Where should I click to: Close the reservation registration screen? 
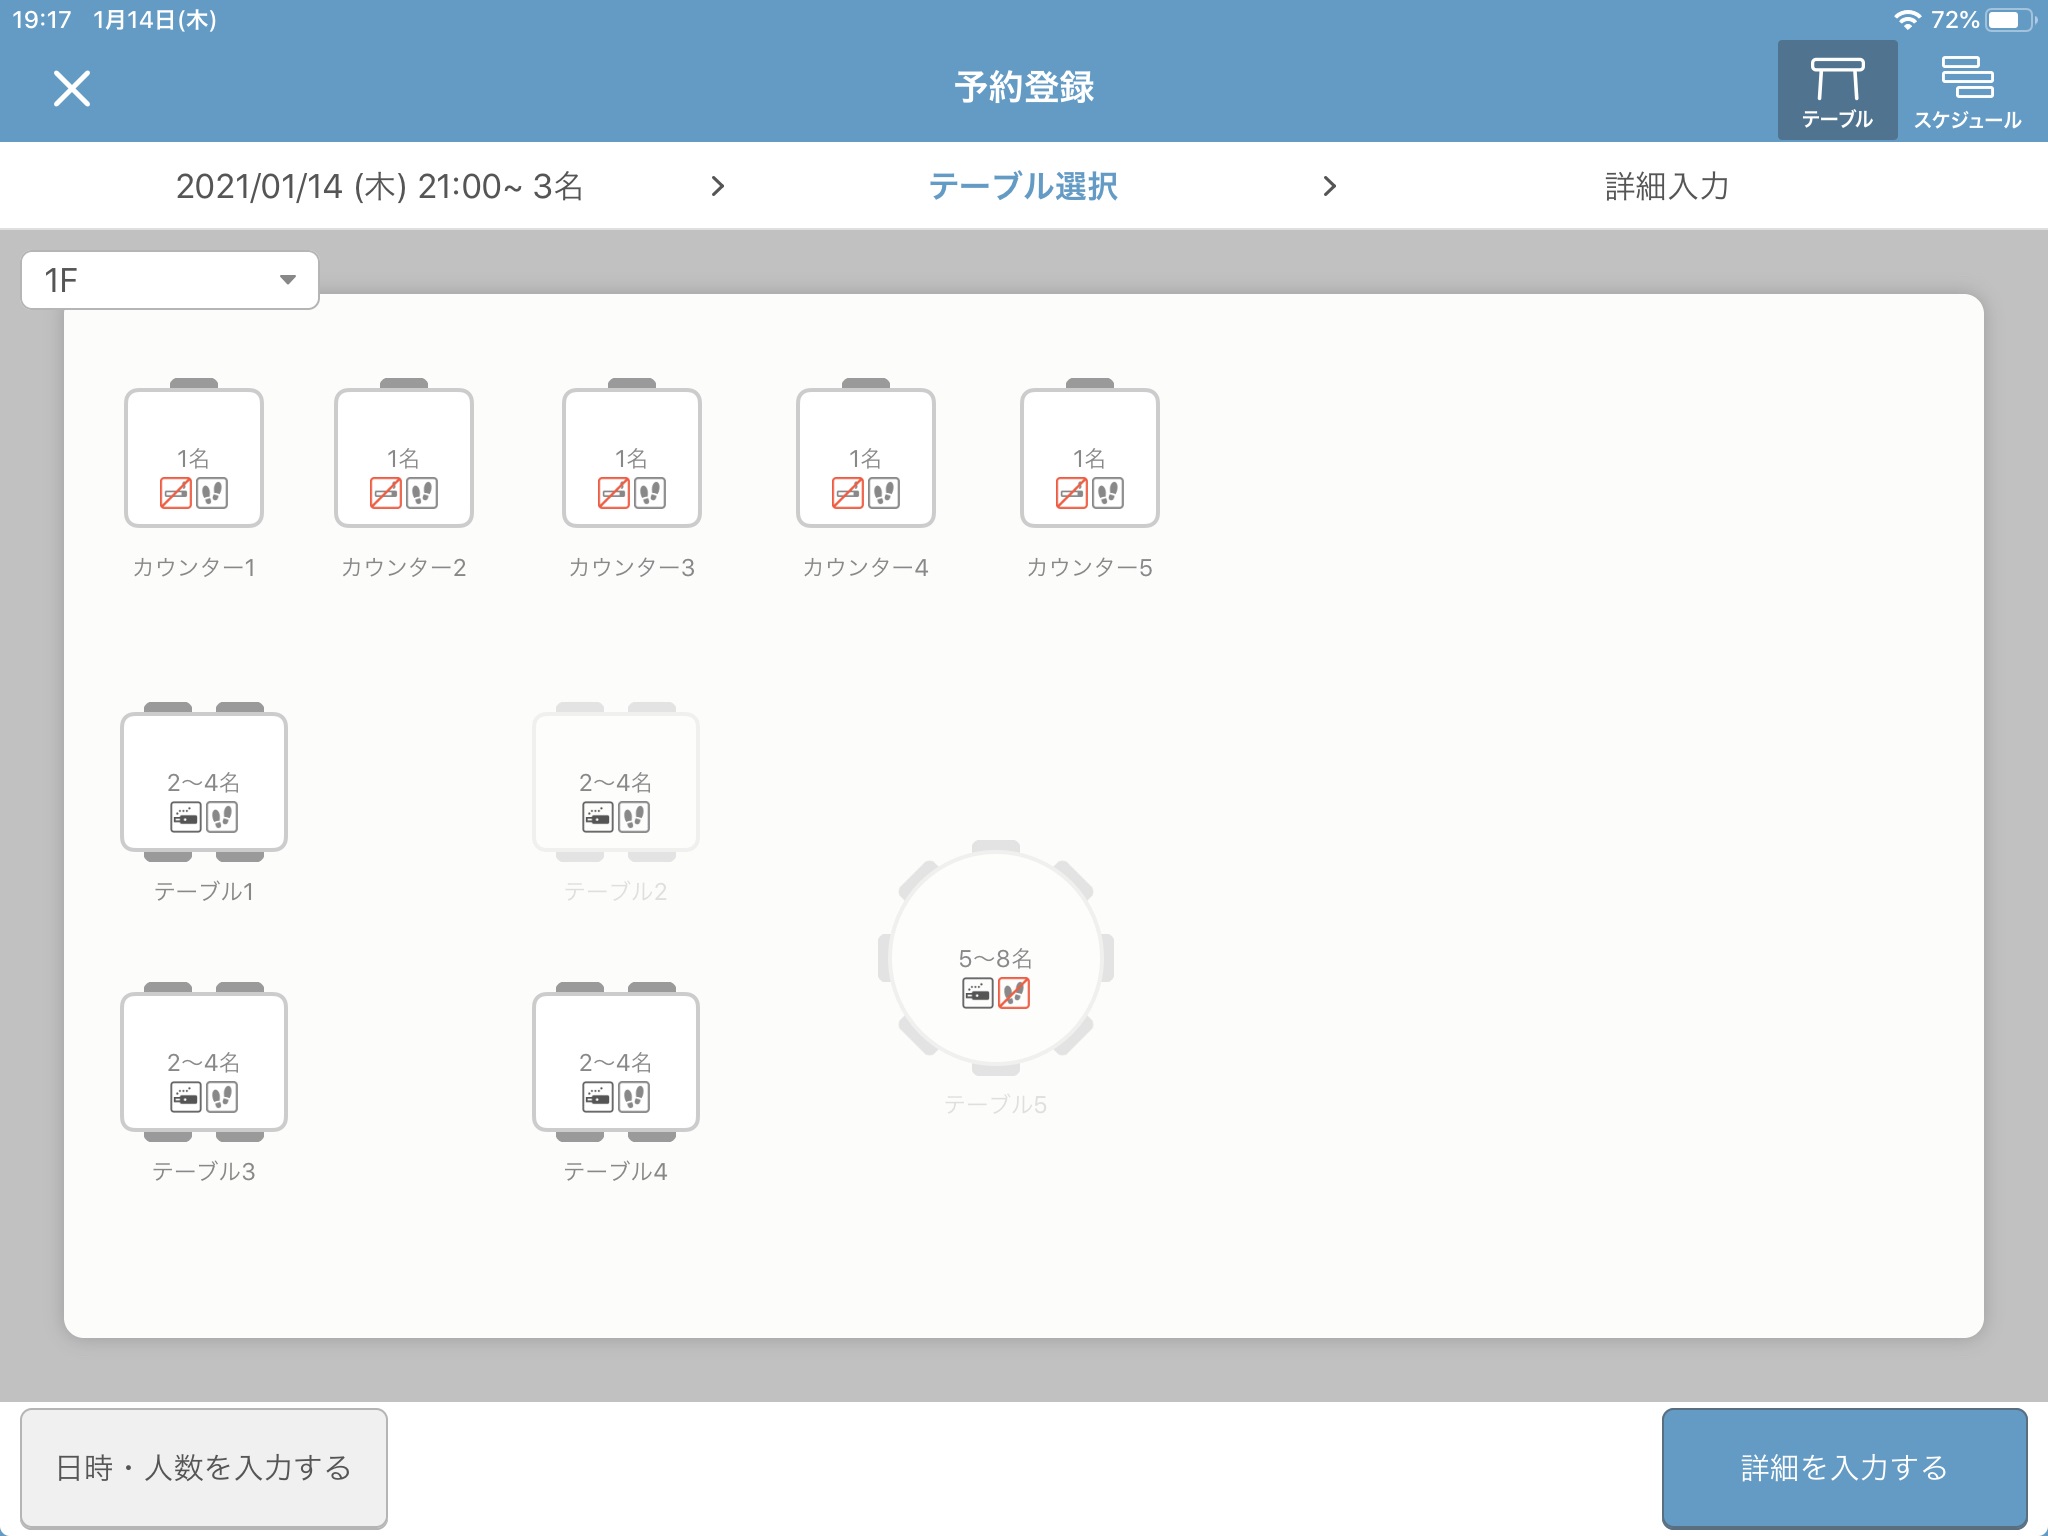[72, 88]
